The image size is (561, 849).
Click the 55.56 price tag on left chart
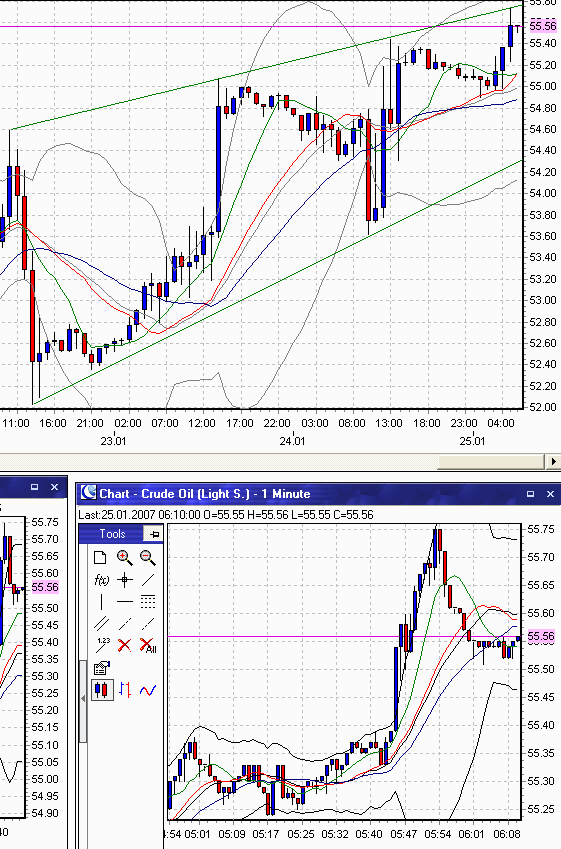45,587
